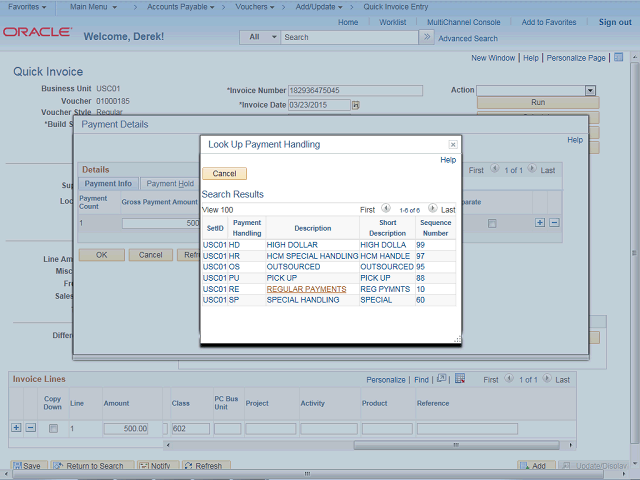Expand the Action dropdown
This screenshot has height=480, width=640.
pyautogui.click(x=590, y=90)
